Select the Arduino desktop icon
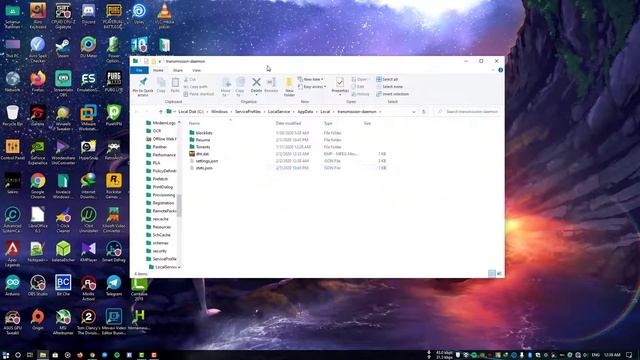The width and height of the screenshot is (640, 360). tap(13, 286)
